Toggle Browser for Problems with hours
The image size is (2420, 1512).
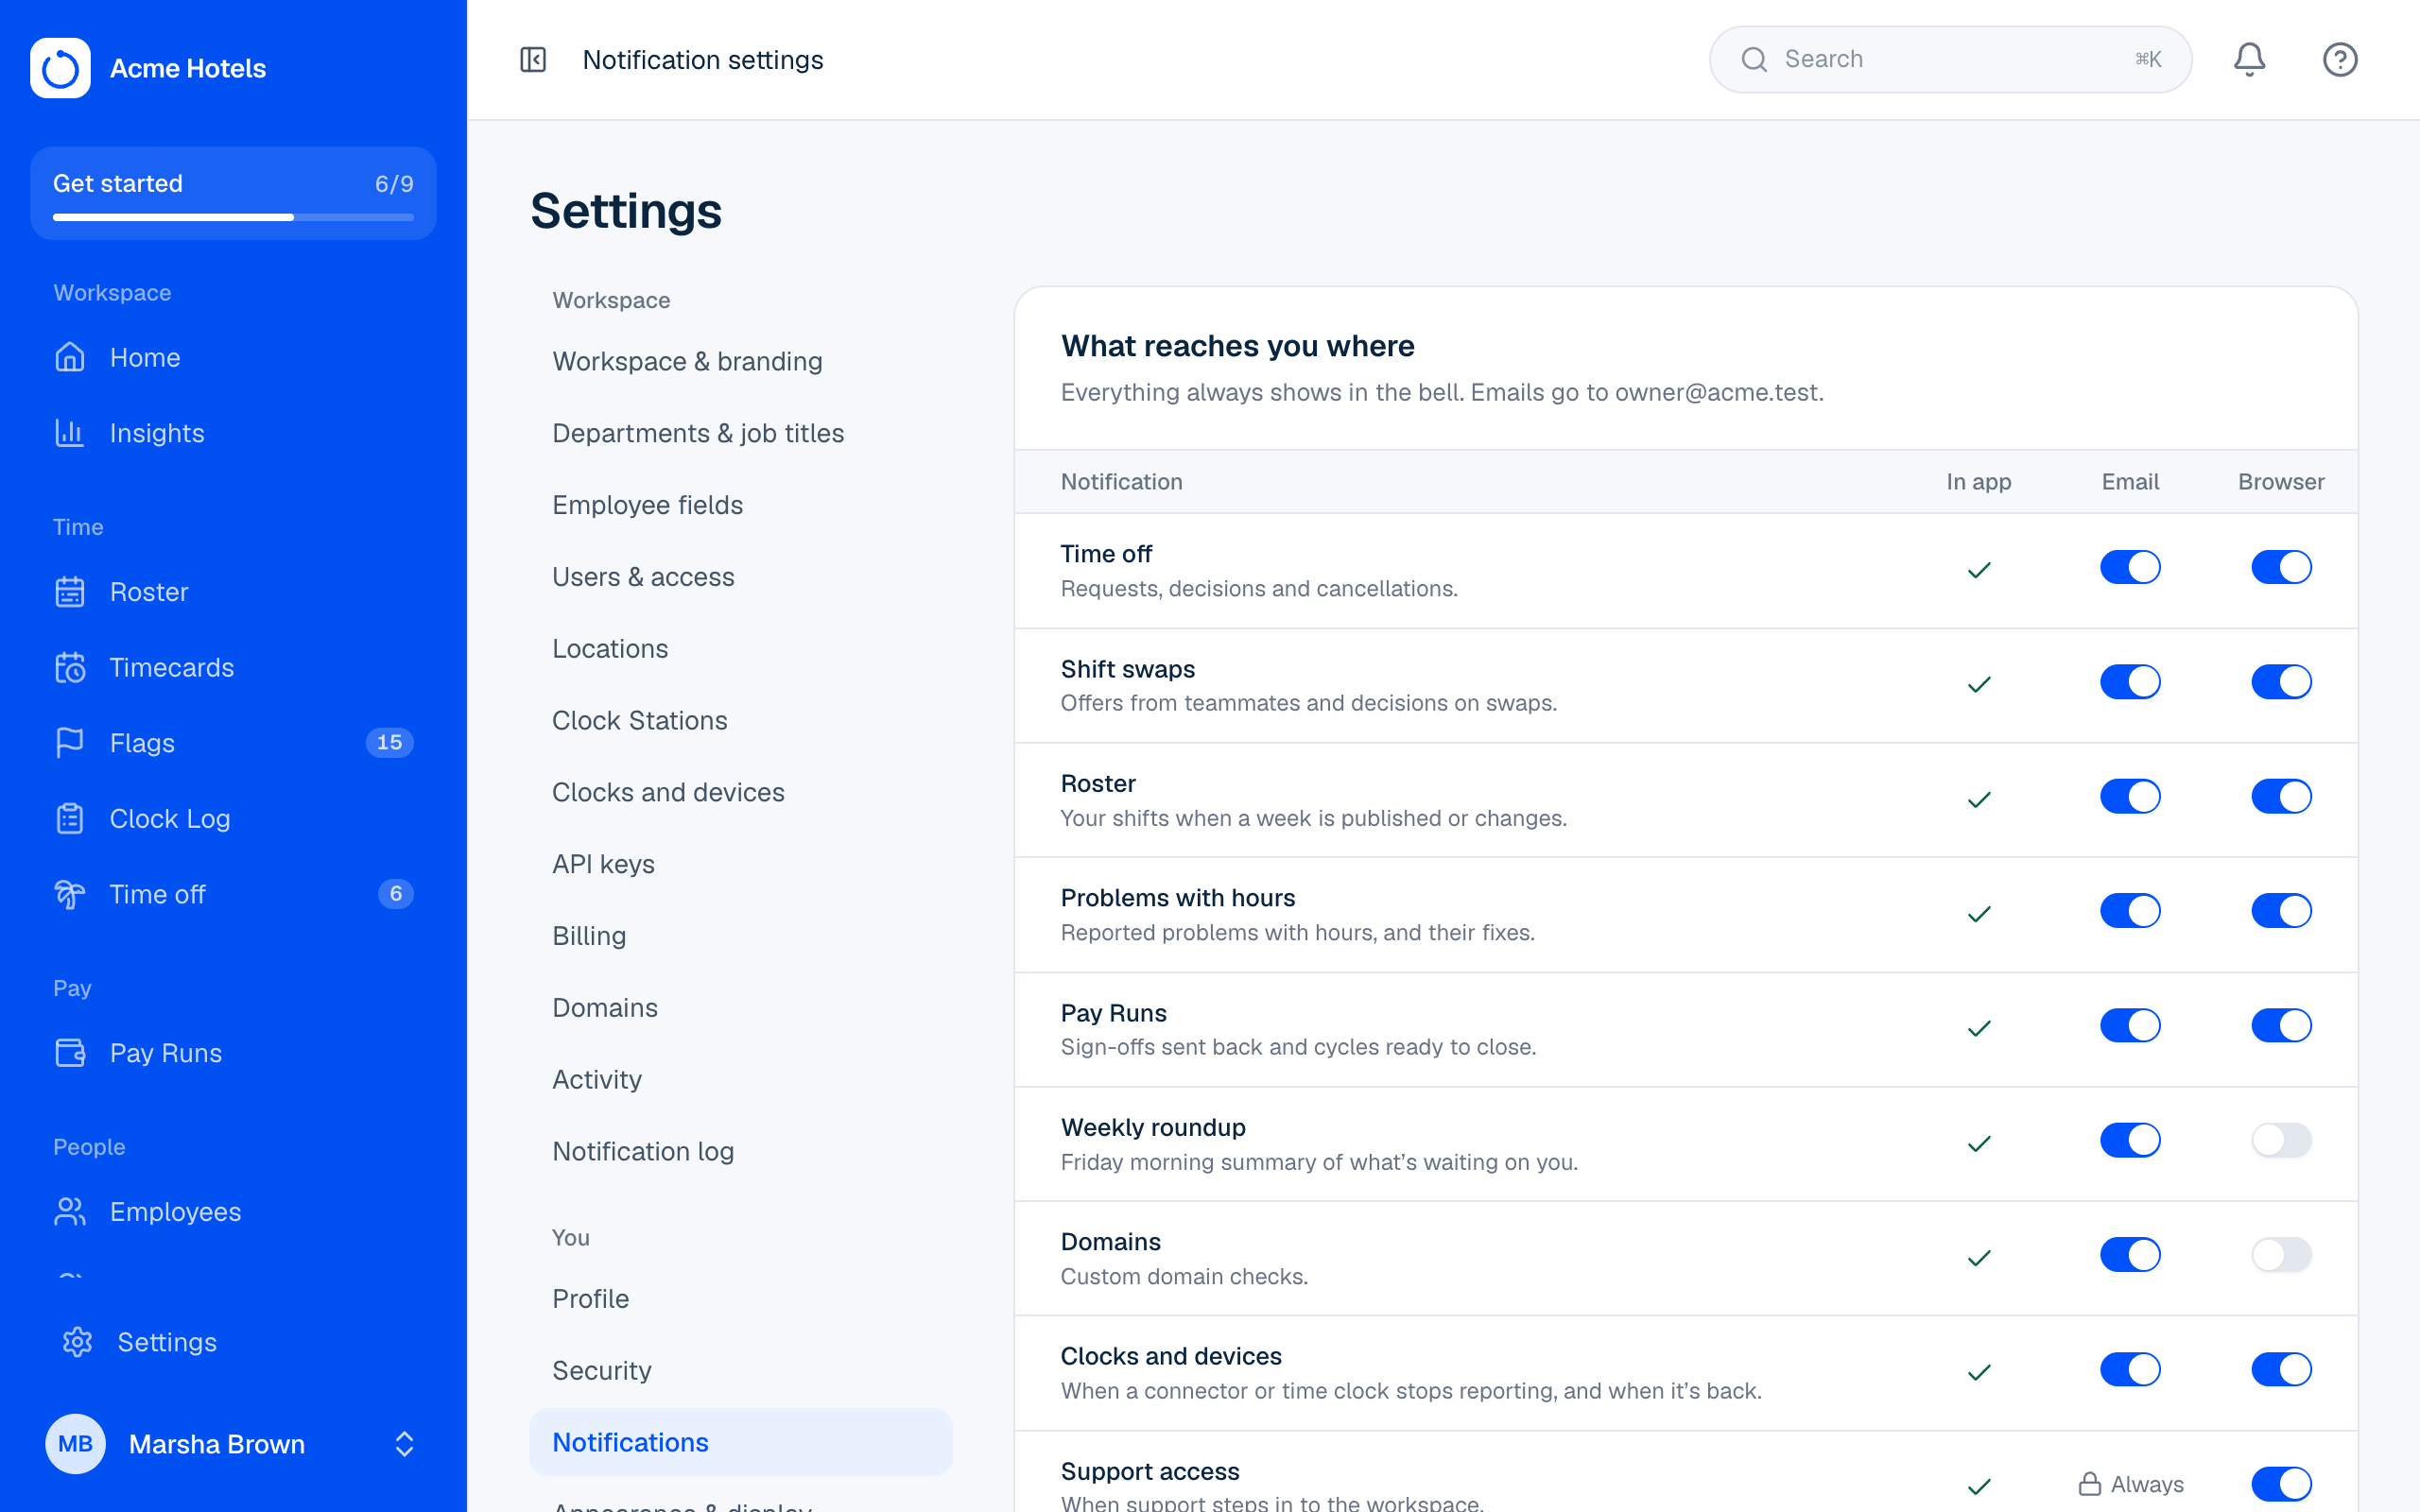(2281, 911)
